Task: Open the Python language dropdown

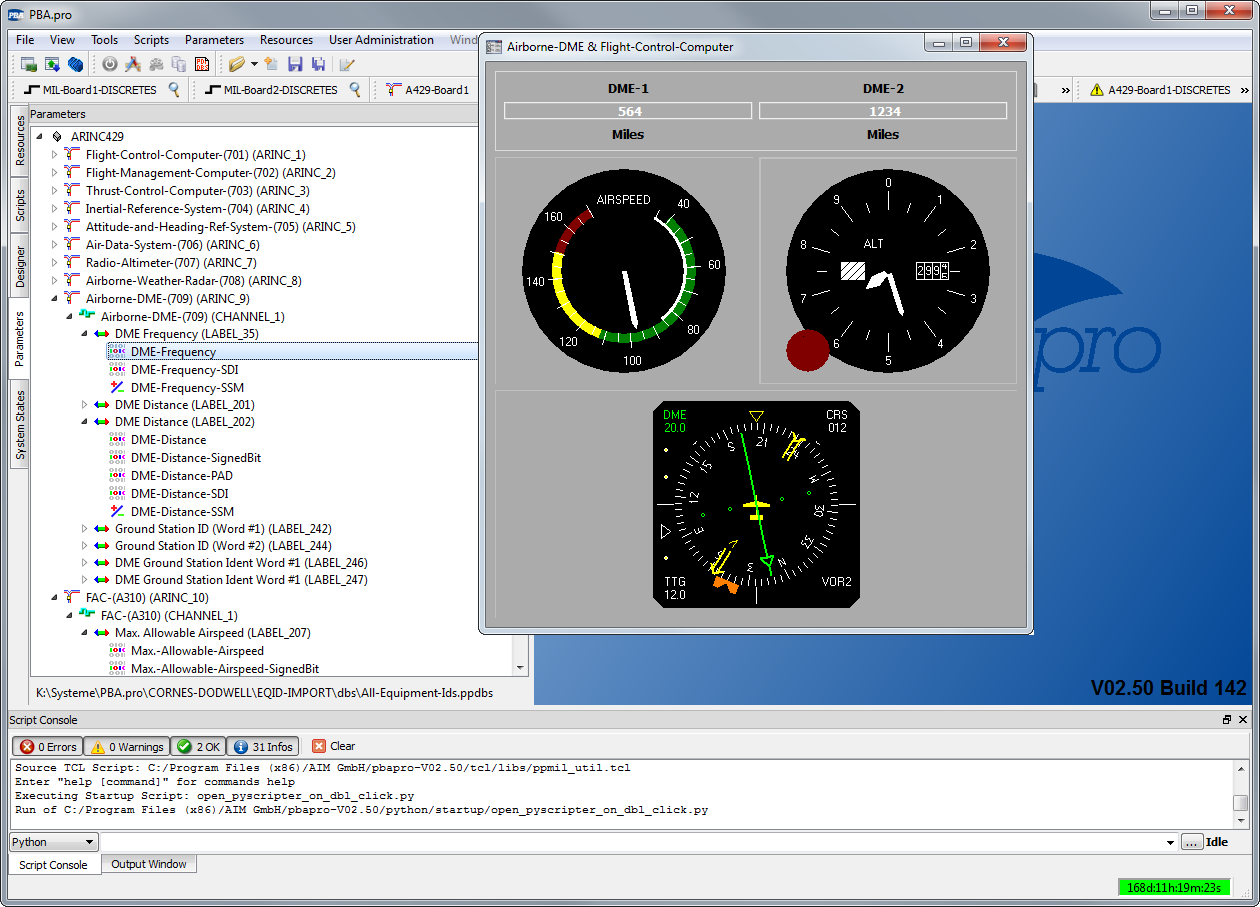Action: [x=53, y=841]
